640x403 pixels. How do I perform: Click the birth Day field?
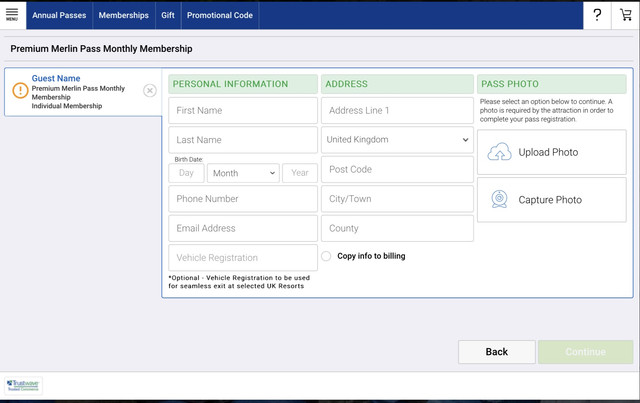point(186,173)
